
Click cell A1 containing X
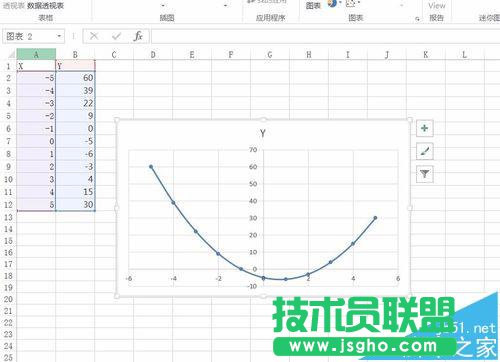[36, 66]
